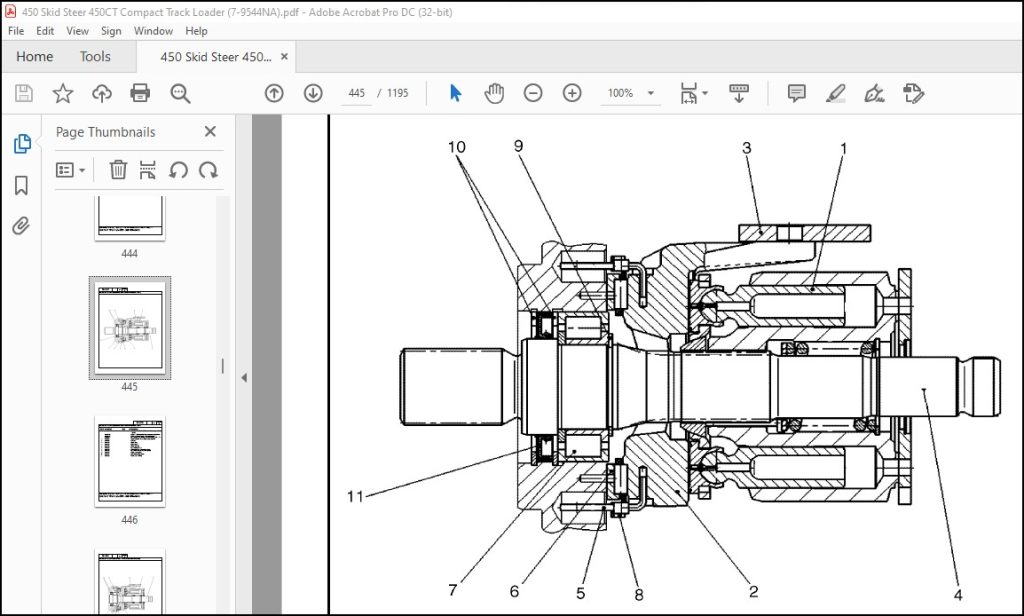Toggle scrolling mode keyboard icon
The height and width of the screenshot is (616, 1024).
(739, 93)
